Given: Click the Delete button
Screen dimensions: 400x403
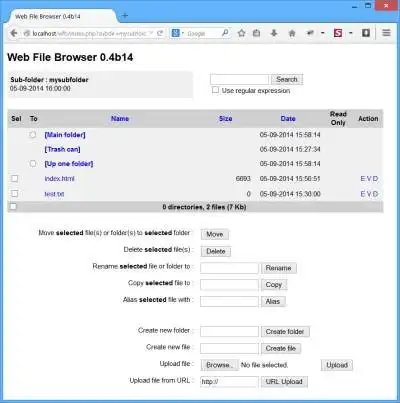Looking at the screenshot, I should coord(216,251).
